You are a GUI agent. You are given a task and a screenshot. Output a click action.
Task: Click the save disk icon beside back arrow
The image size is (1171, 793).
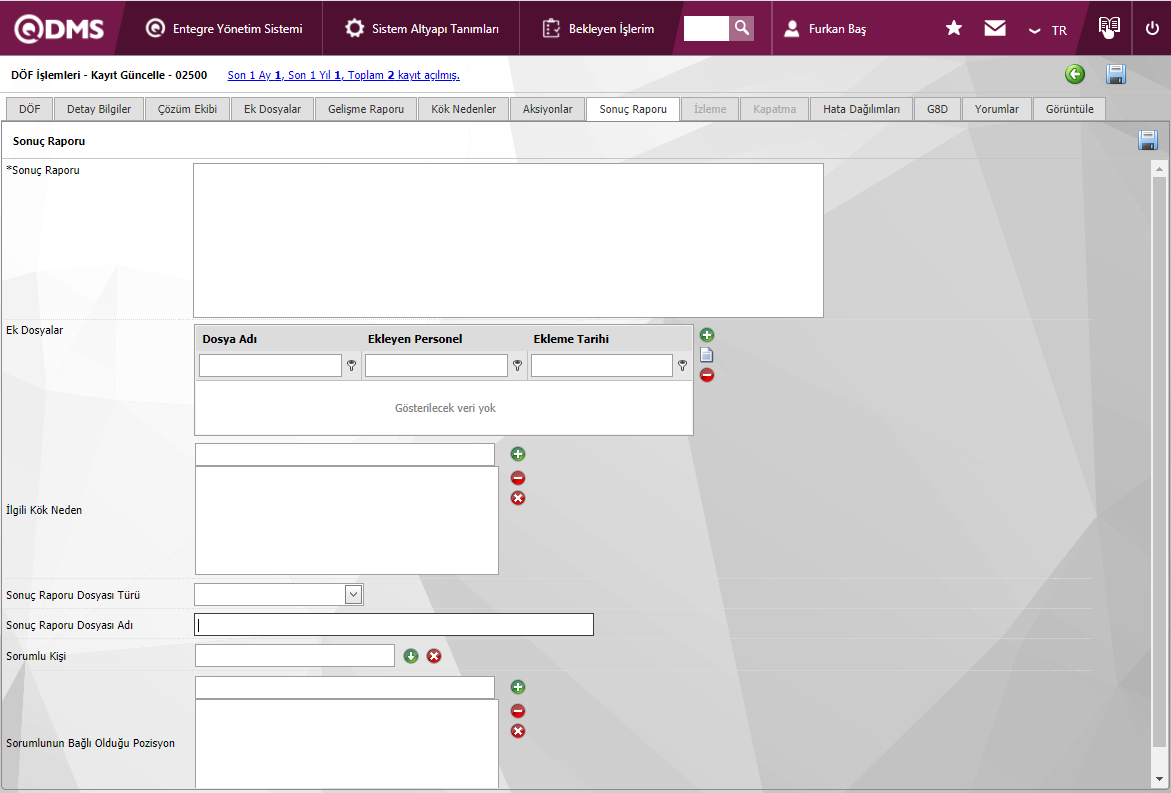pos(1116,74)
